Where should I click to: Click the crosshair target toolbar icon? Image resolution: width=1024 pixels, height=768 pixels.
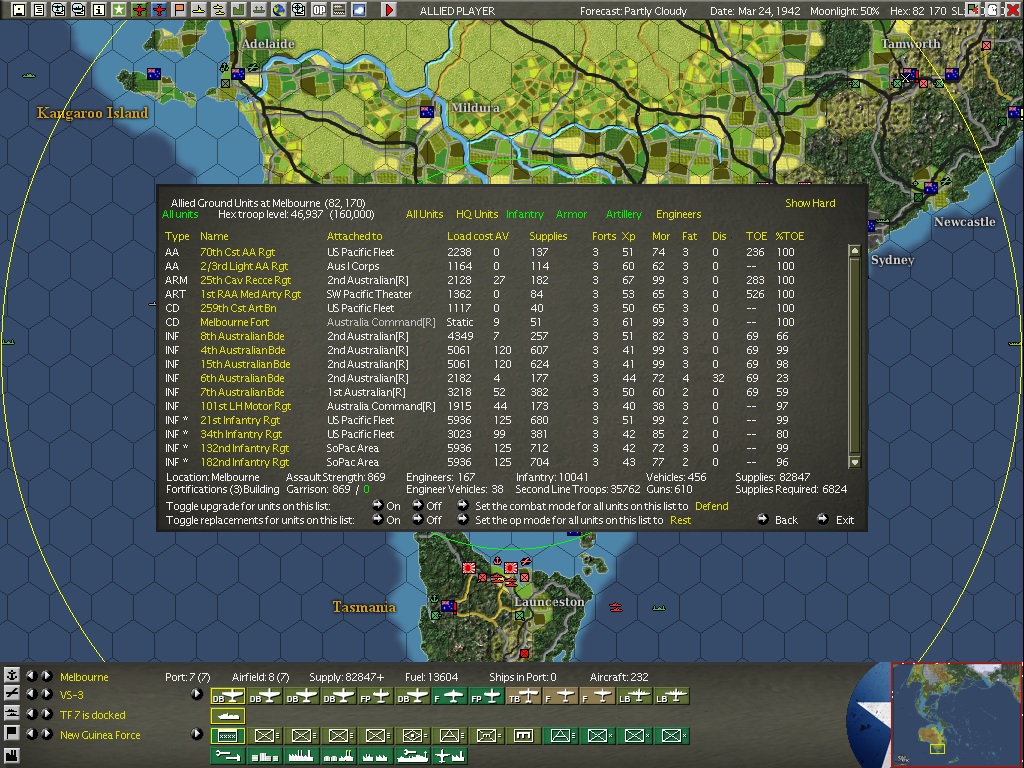(x=298, y=10)
